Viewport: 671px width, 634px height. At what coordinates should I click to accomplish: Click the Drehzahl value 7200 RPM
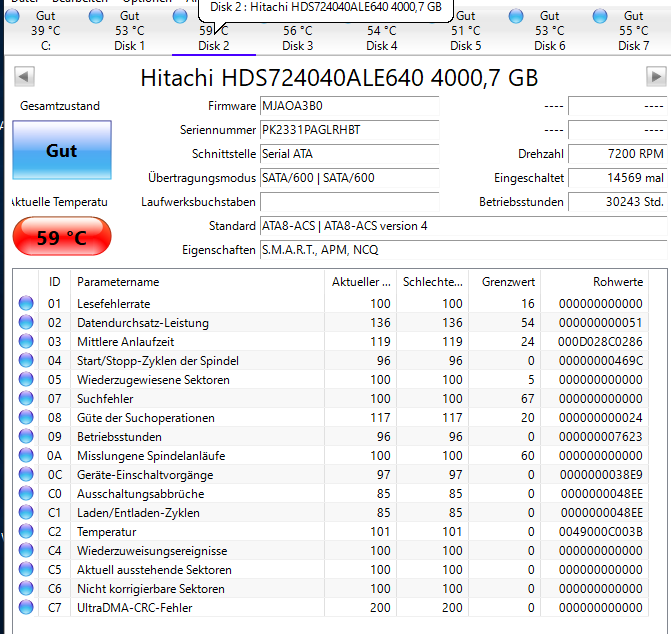pos(618,154)
